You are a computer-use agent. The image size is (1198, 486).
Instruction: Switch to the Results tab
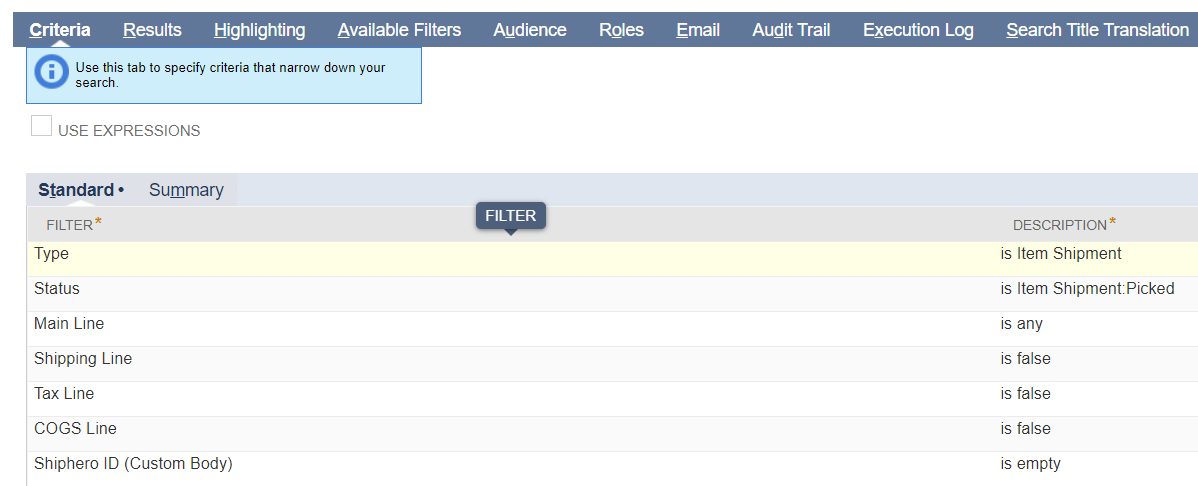point(152,30)
